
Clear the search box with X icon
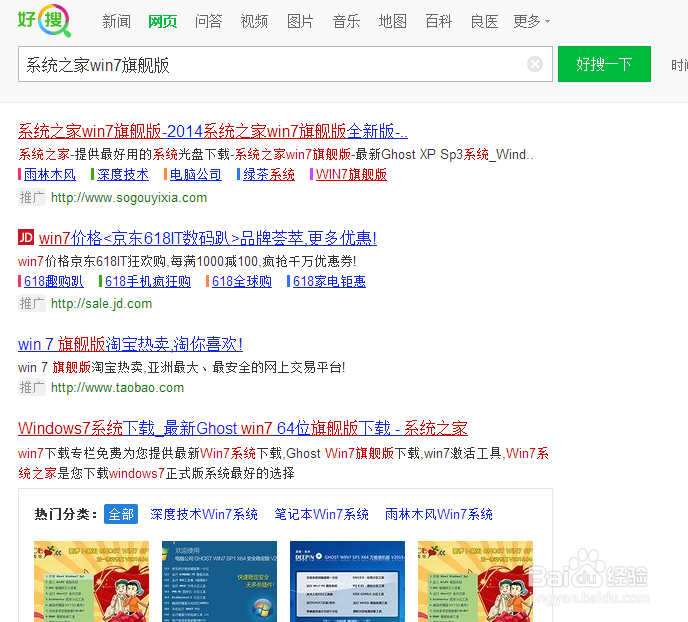[534, 64]
